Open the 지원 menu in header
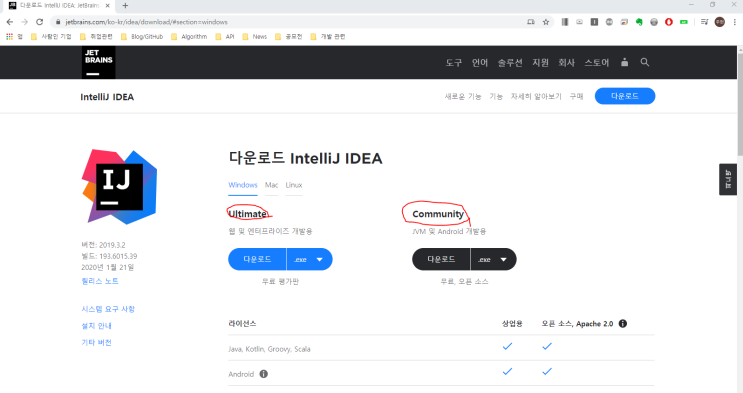 [x=540, y=63]
